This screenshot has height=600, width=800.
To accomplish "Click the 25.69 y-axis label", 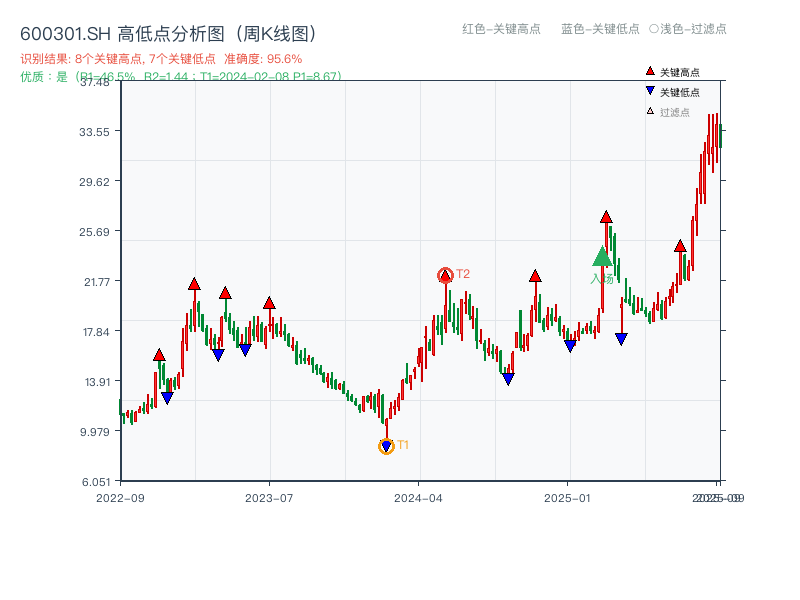I will tap(94, 232).
